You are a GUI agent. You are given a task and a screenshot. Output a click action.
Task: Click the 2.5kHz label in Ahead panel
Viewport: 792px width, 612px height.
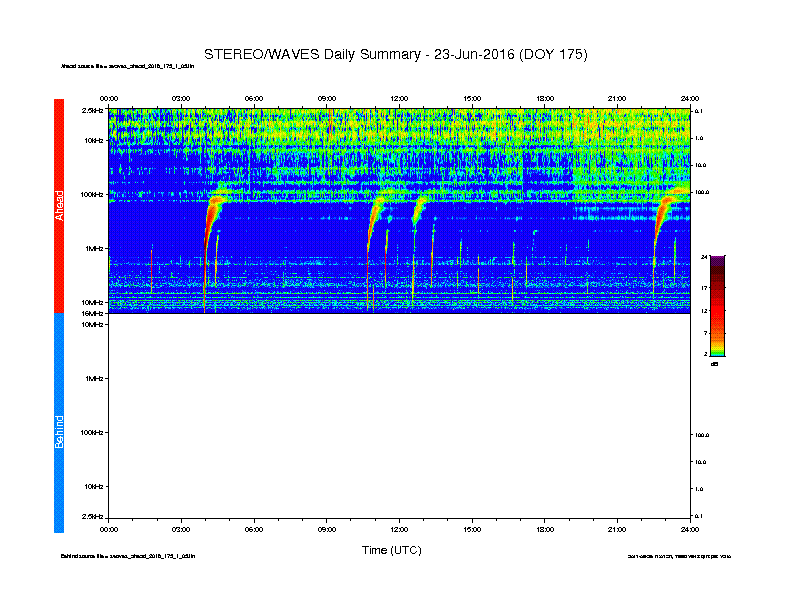point(92,110)
